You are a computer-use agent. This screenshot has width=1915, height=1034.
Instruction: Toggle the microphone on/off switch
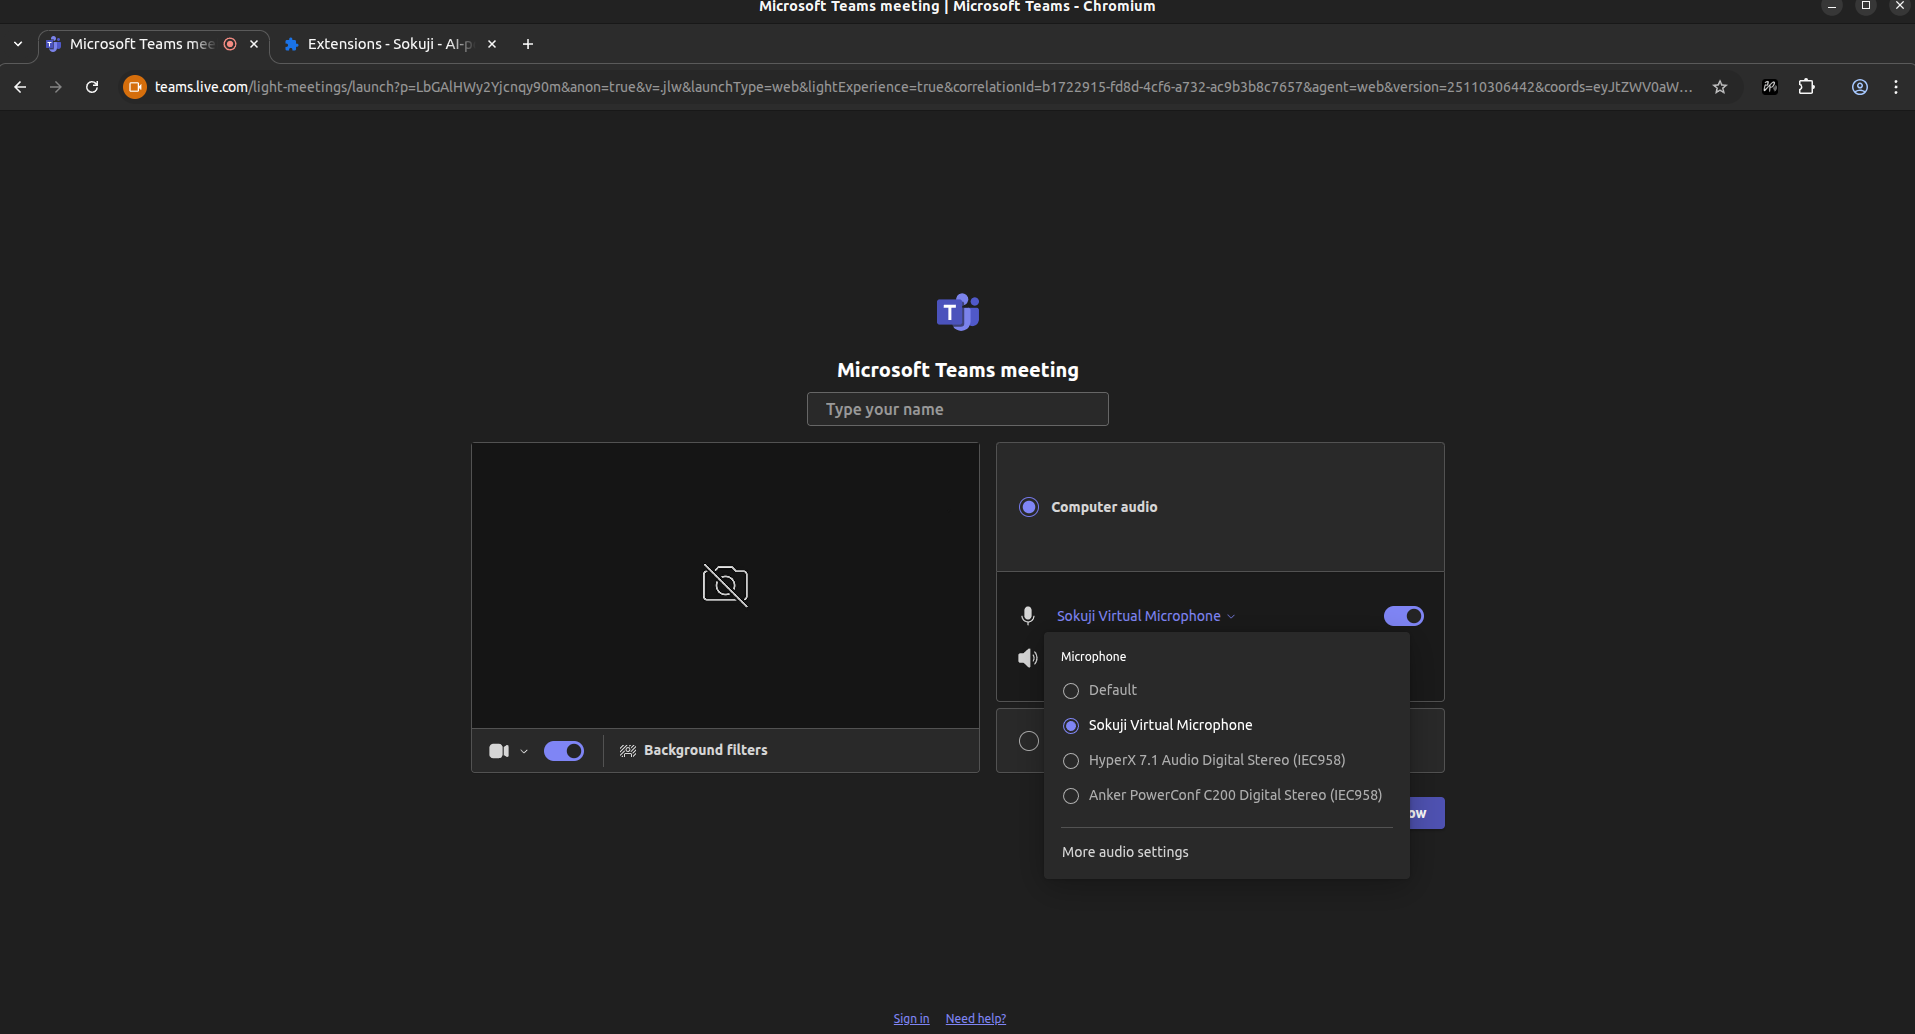(1404, 616)
